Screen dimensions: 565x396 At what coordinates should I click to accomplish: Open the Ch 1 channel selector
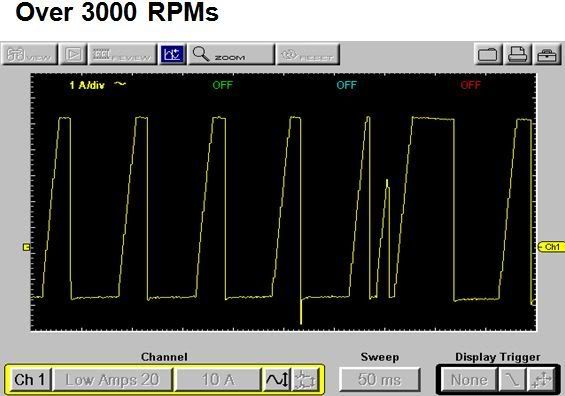coord(30,379)
